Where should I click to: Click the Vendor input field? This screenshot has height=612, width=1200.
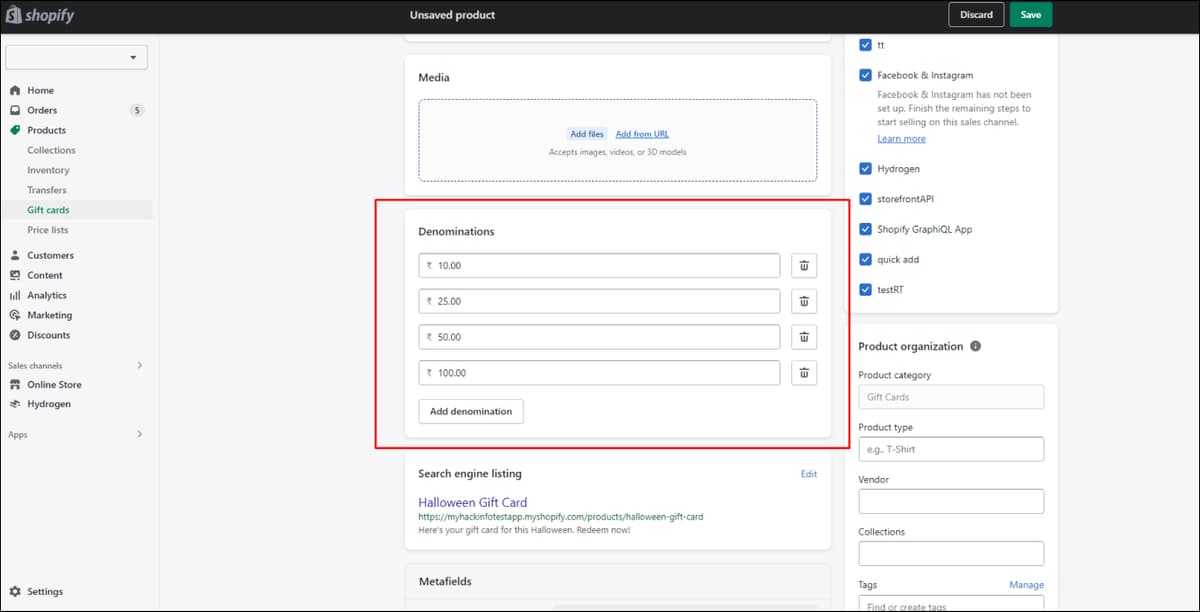click(951, 501)
